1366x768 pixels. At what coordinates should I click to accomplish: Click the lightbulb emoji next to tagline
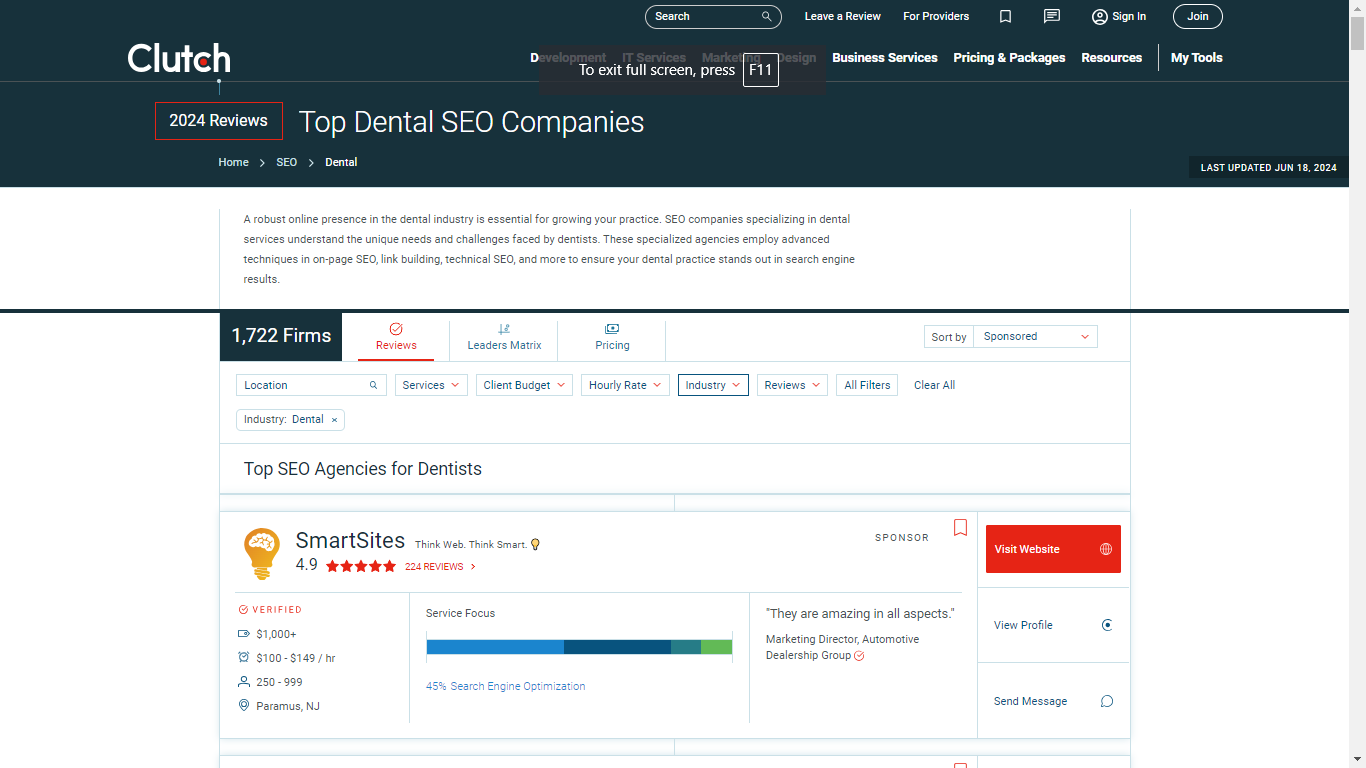pos(535,545)
